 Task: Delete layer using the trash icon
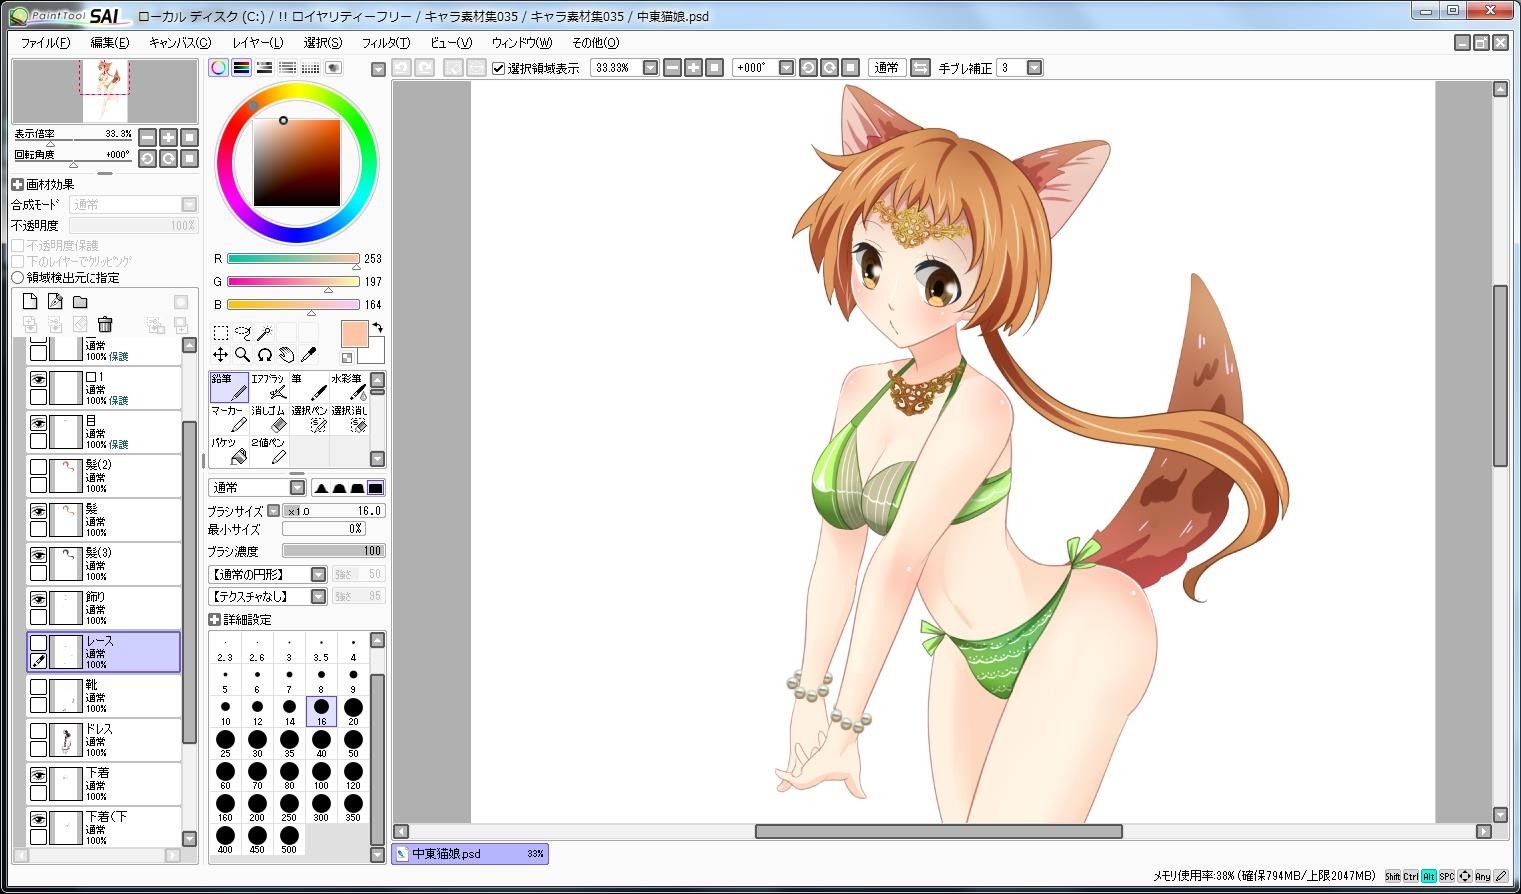pos(105,324)
